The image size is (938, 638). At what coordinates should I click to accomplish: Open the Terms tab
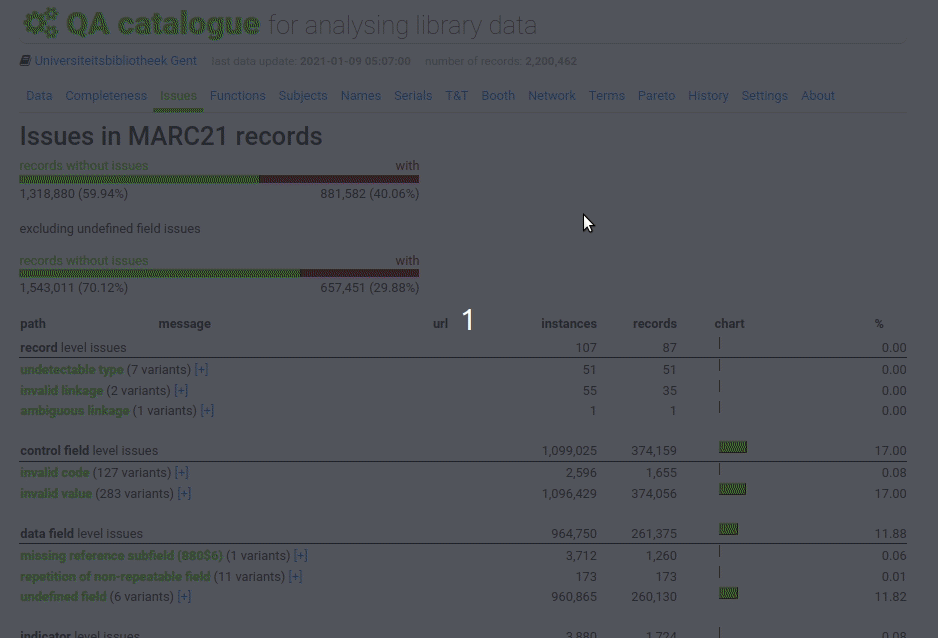(x=607, y=96)
